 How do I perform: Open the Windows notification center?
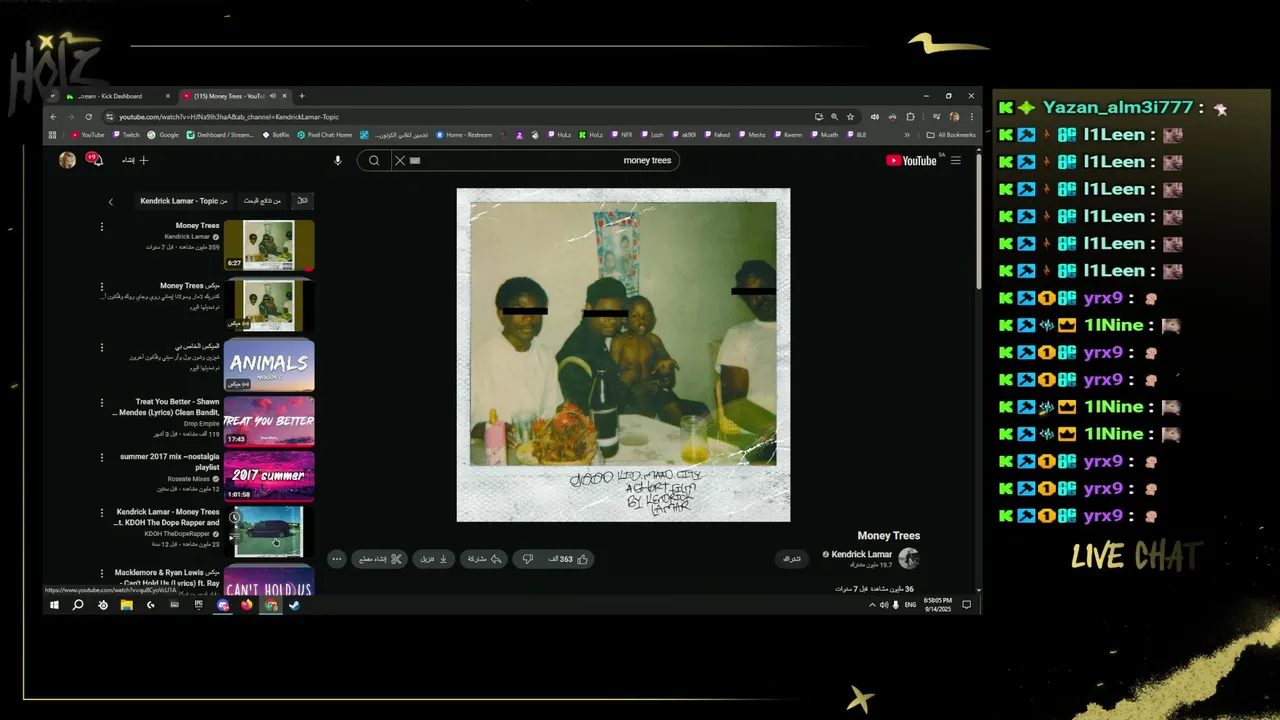(x=966, y=605)
